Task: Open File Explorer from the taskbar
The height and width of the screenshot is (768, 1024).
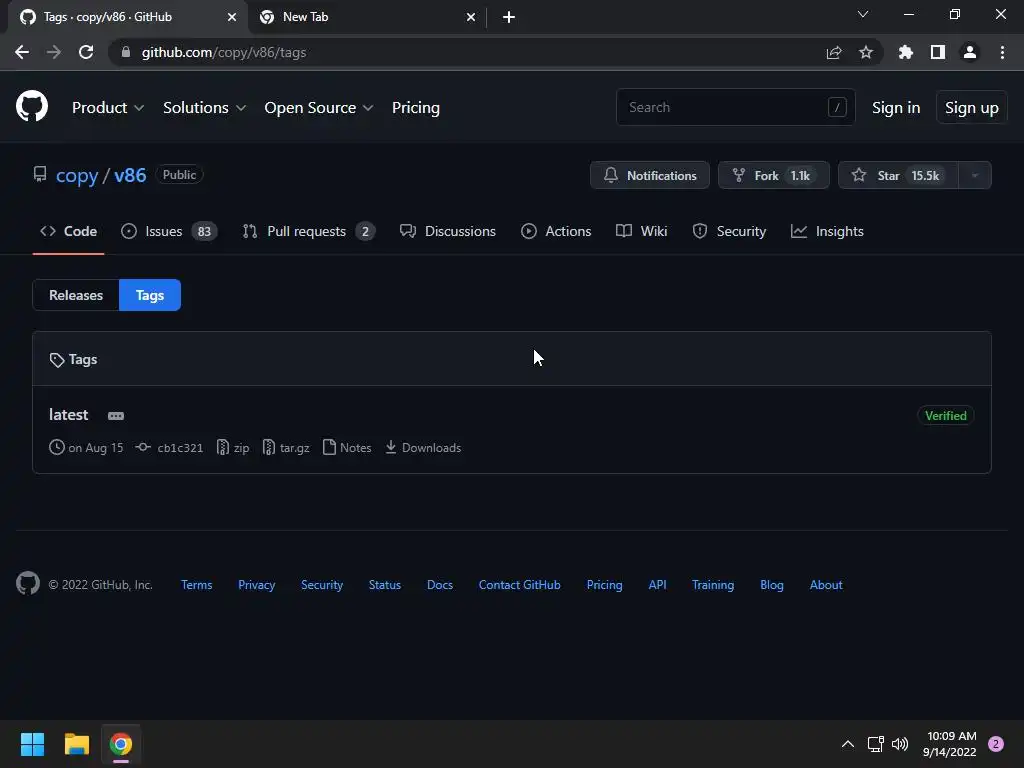Action: [76, 744]
